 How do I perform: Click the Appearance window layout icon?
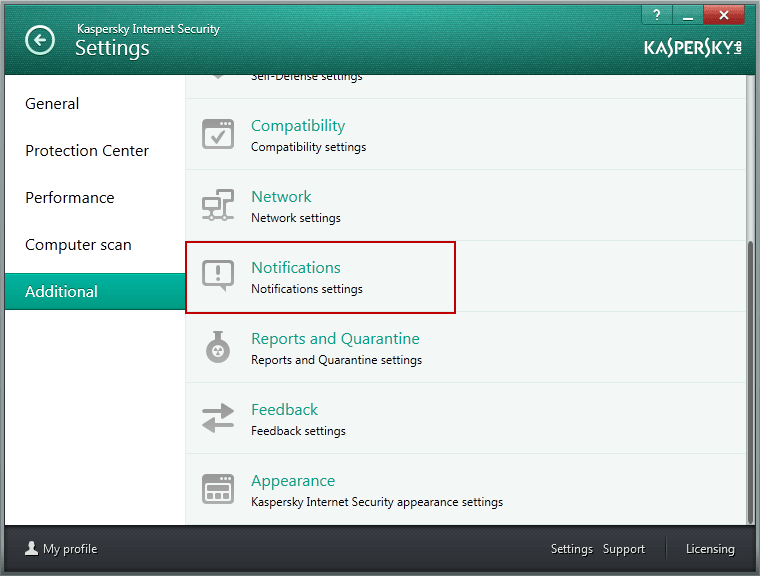(x=218, y=489)
